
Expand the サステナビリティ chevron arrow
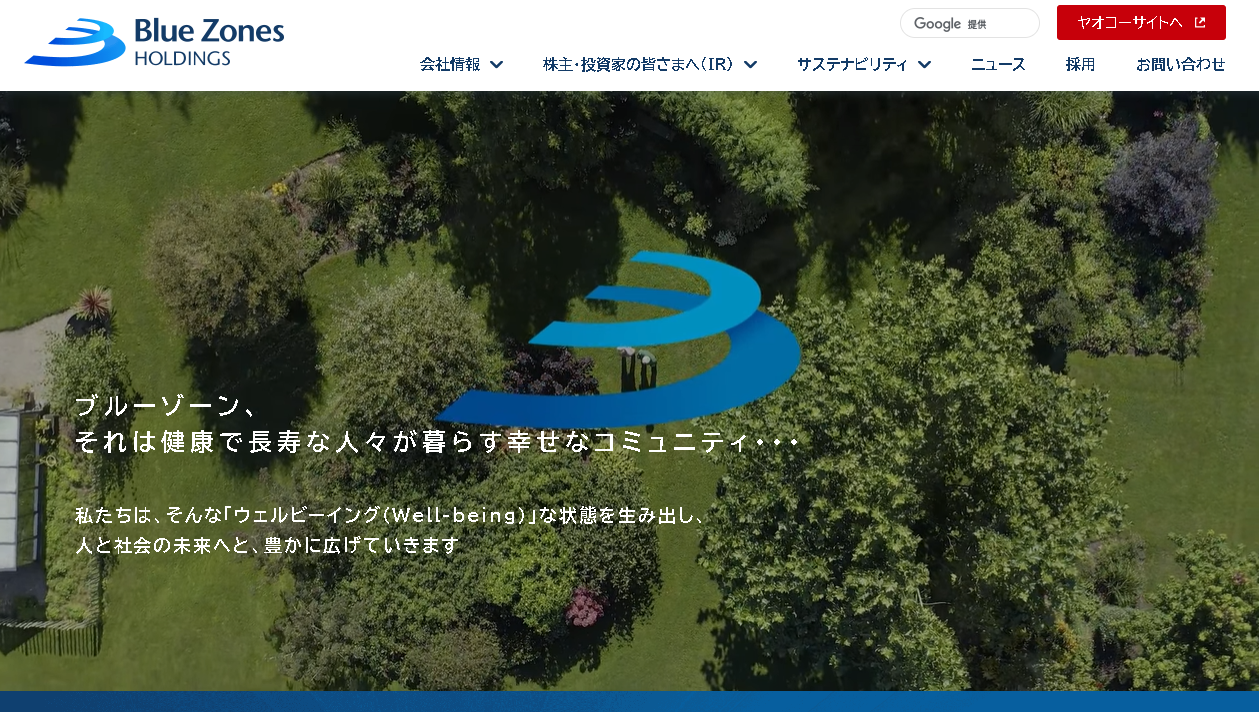point(925,65)
